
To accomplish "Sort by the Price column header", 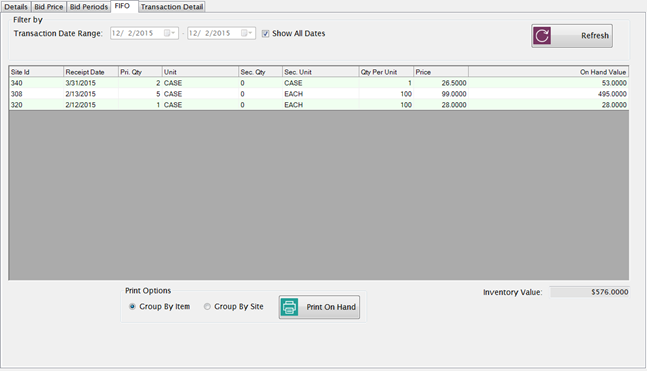I will point(441,72).
